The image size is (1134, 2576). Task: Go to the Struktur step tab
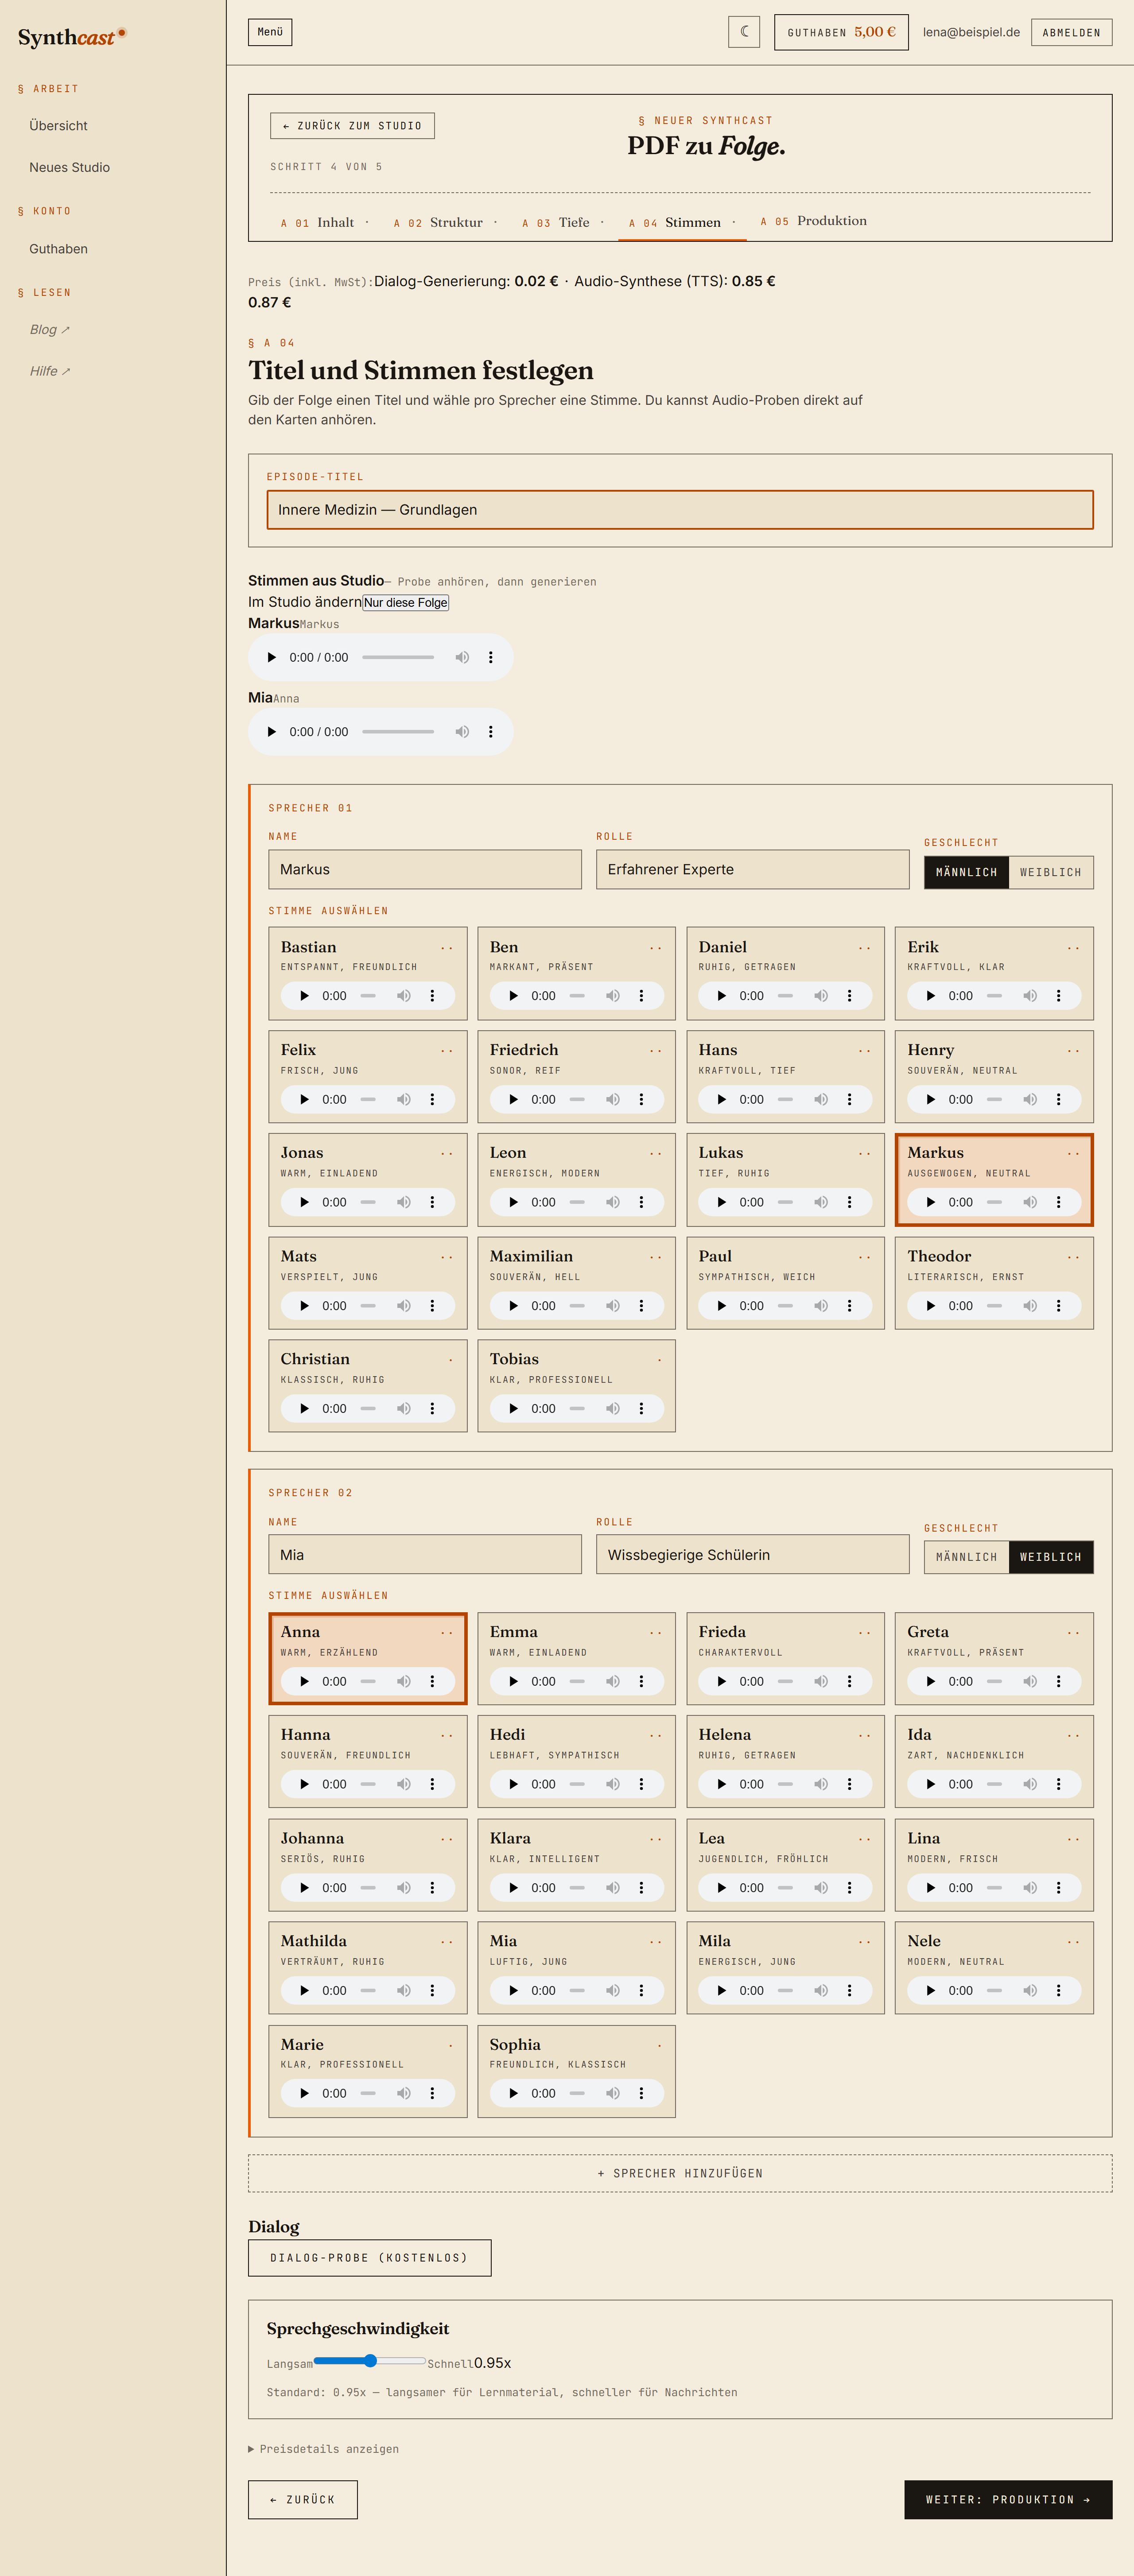tap(438, 223)
